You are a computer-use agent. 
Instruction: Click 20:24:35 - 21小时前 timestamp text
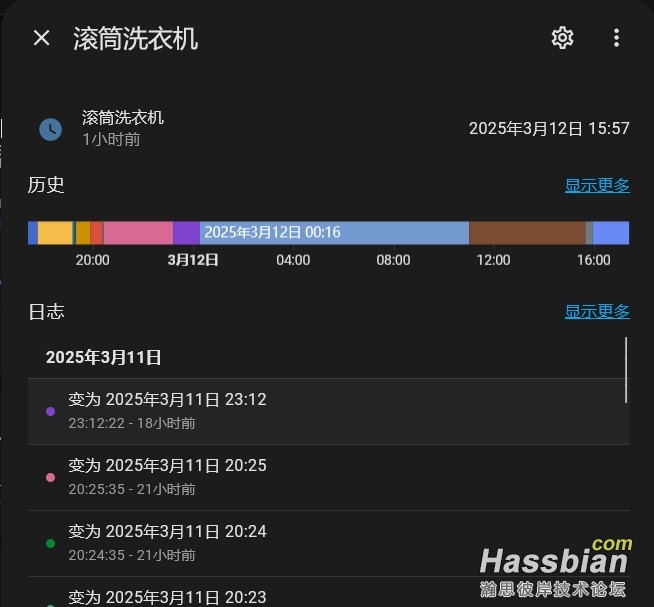tap(132, 555)
